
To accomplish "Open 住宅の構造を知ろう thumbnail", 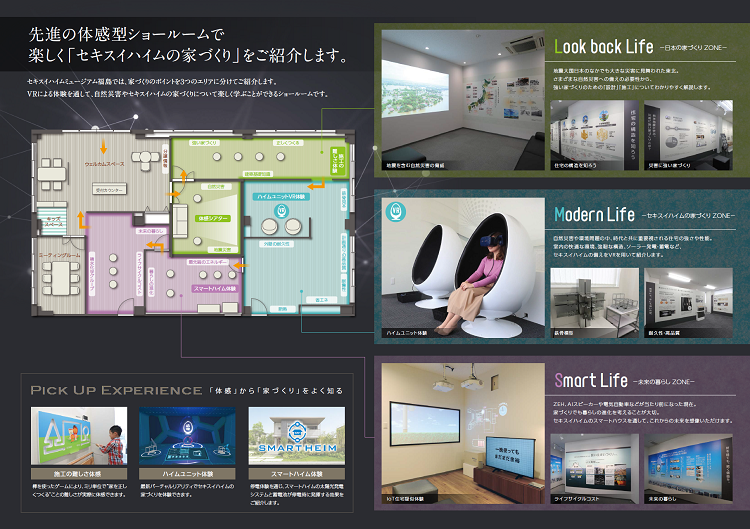I will [595, 135].
